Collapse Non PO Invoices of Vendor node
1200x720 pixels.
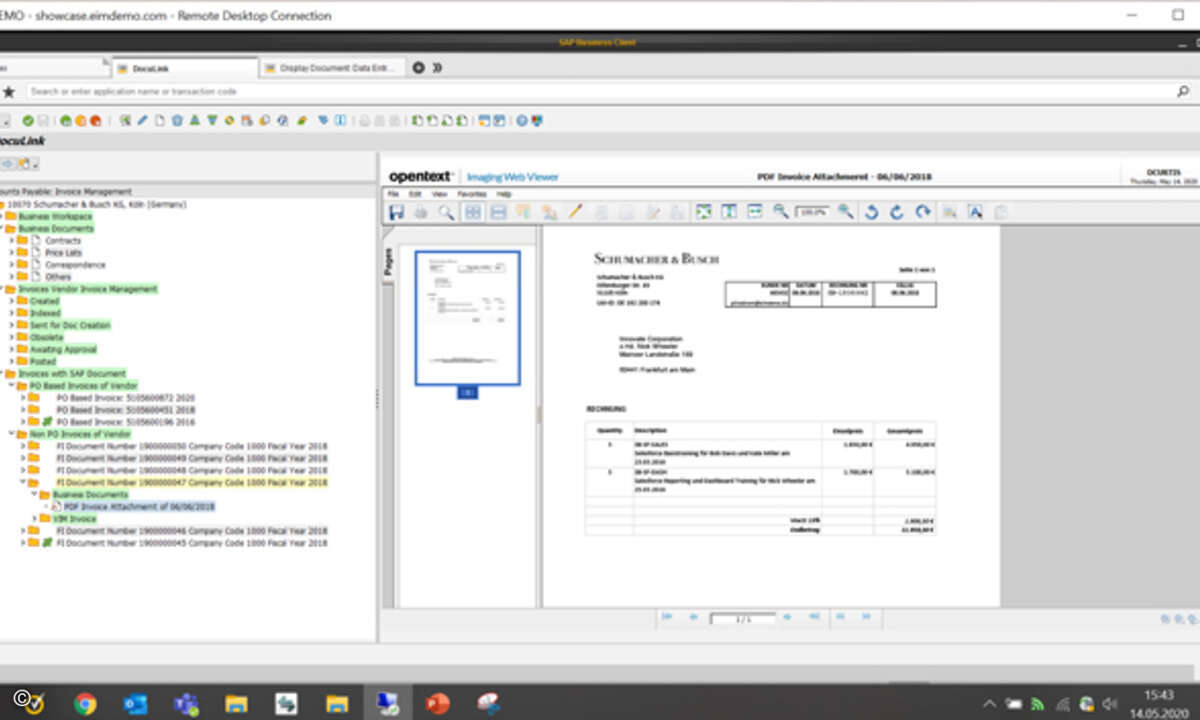point(10,434)
